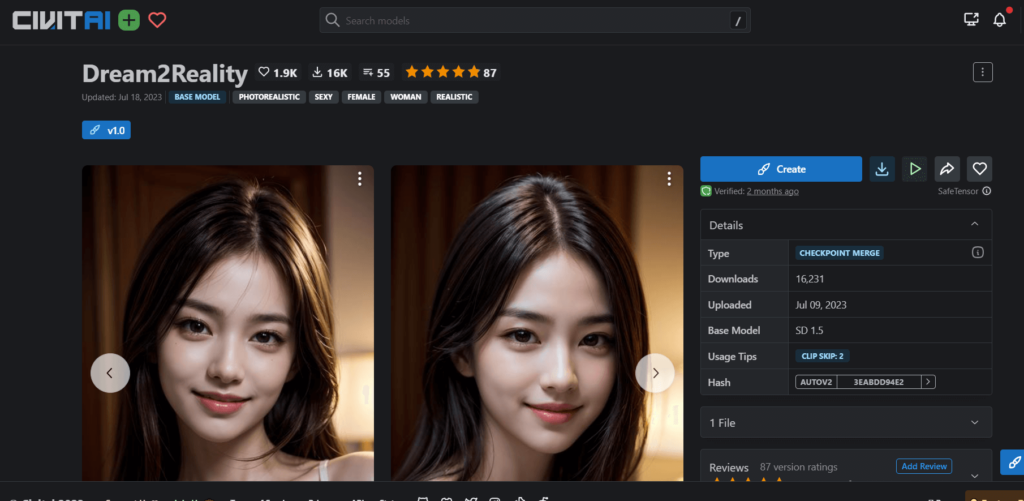Click the PHOTOREALISTIC tag

270,97
